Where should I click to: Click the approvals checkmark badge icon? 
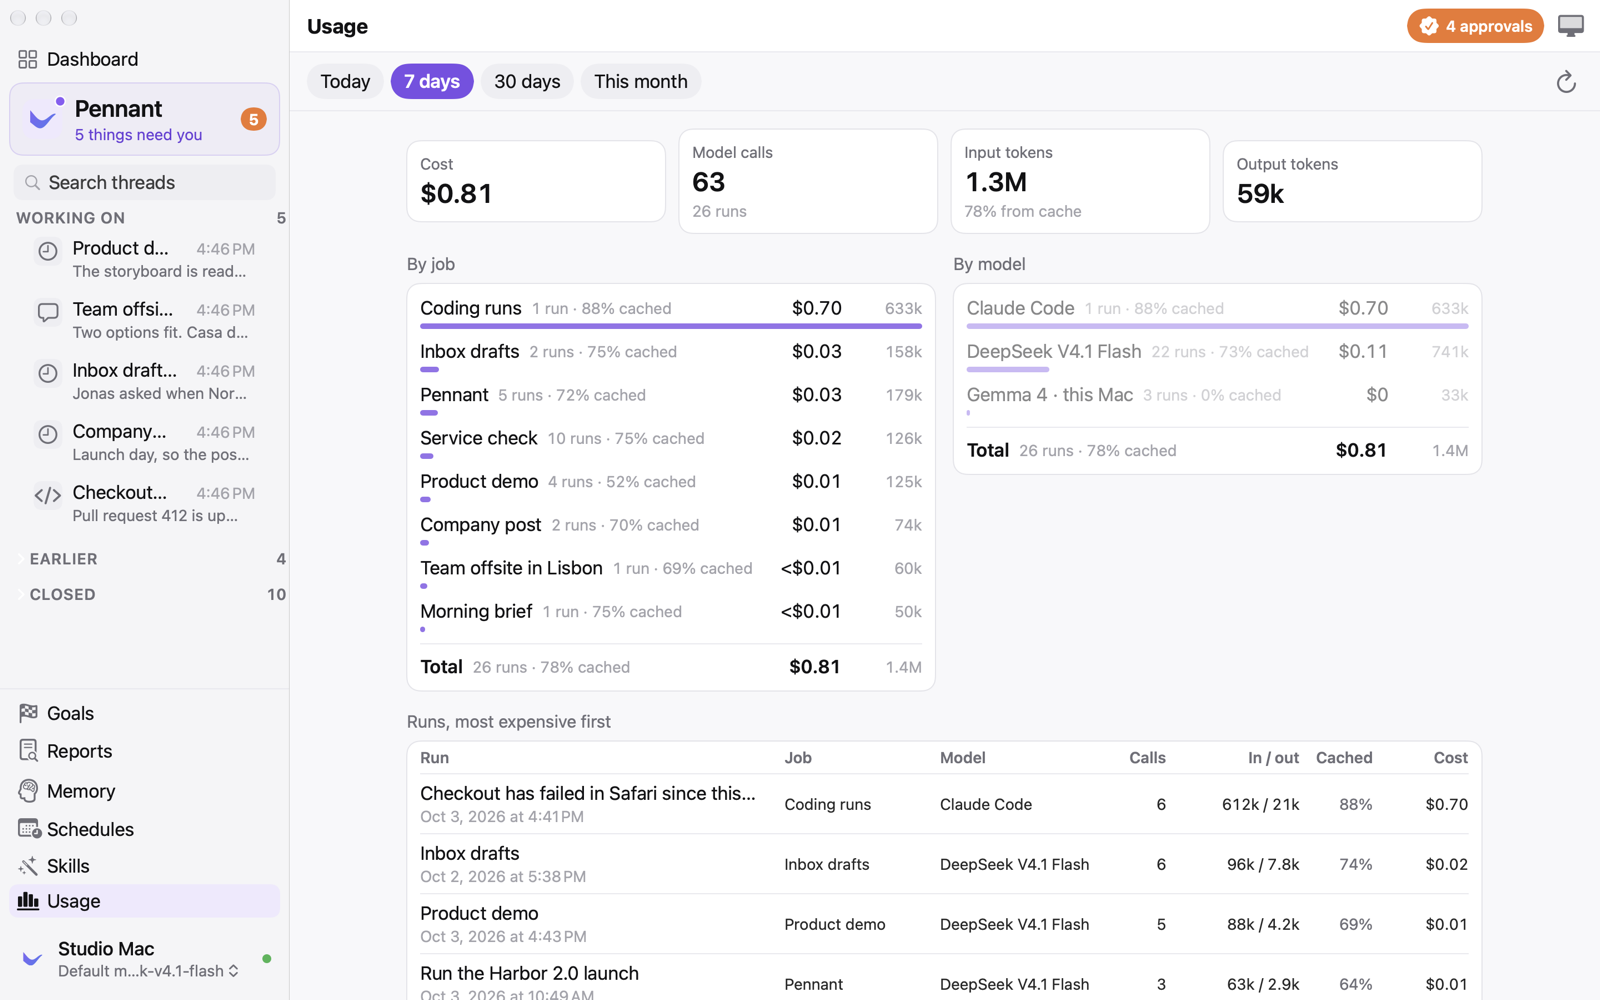pos(1429,26)
